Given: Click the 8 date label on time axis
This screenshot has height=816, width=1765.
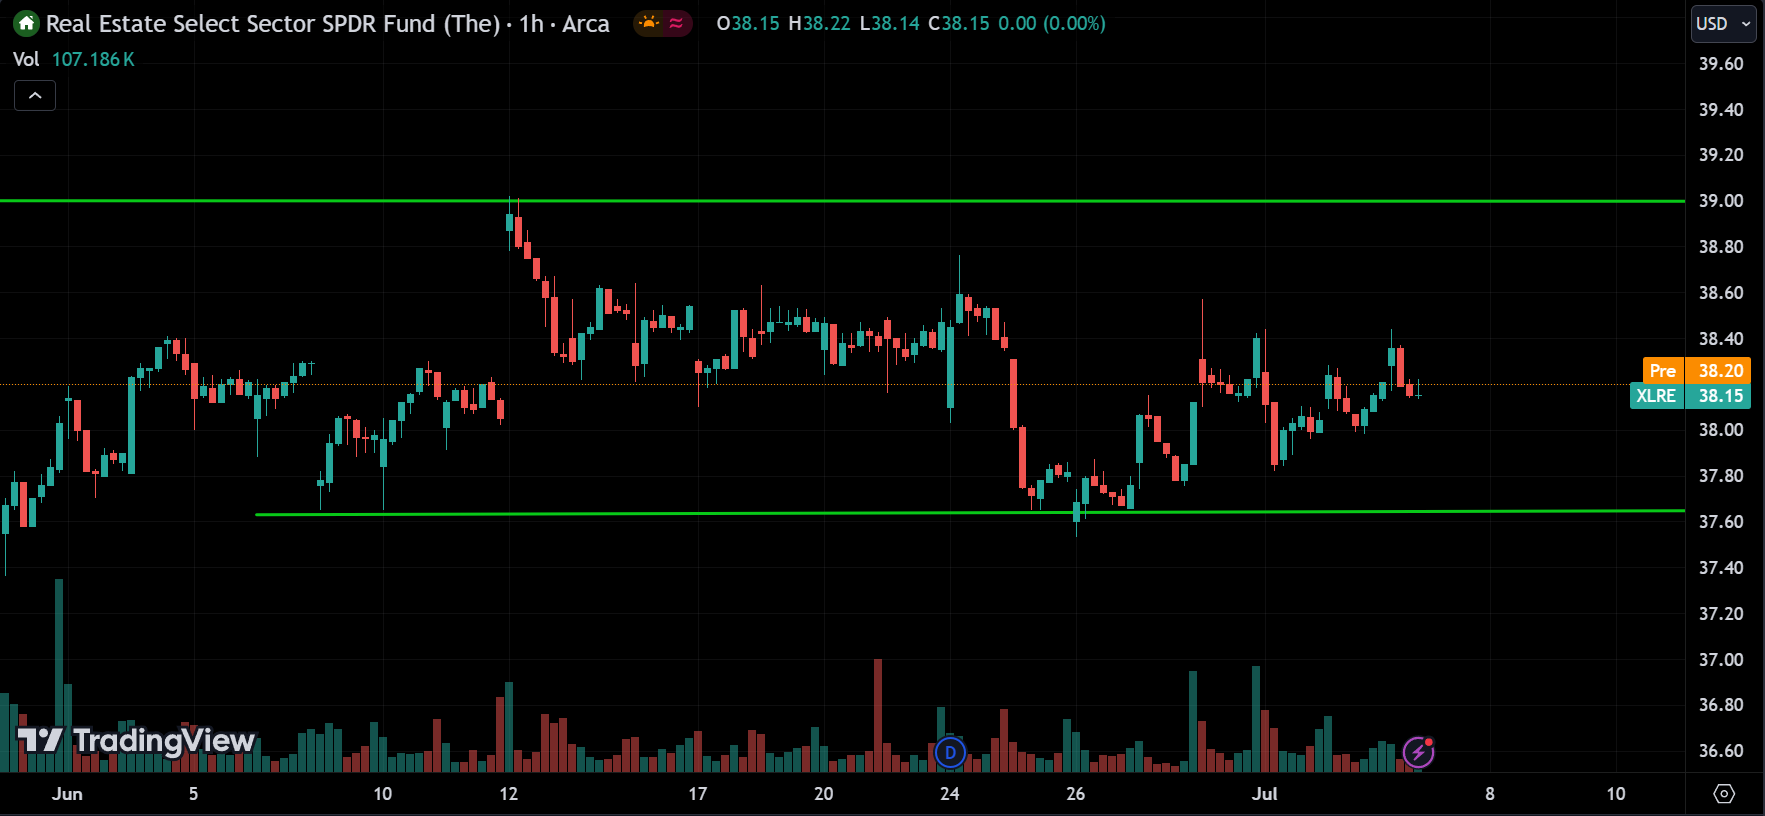Looking at the screenshot, I should pyautogui.click(x=1490, y=794).
